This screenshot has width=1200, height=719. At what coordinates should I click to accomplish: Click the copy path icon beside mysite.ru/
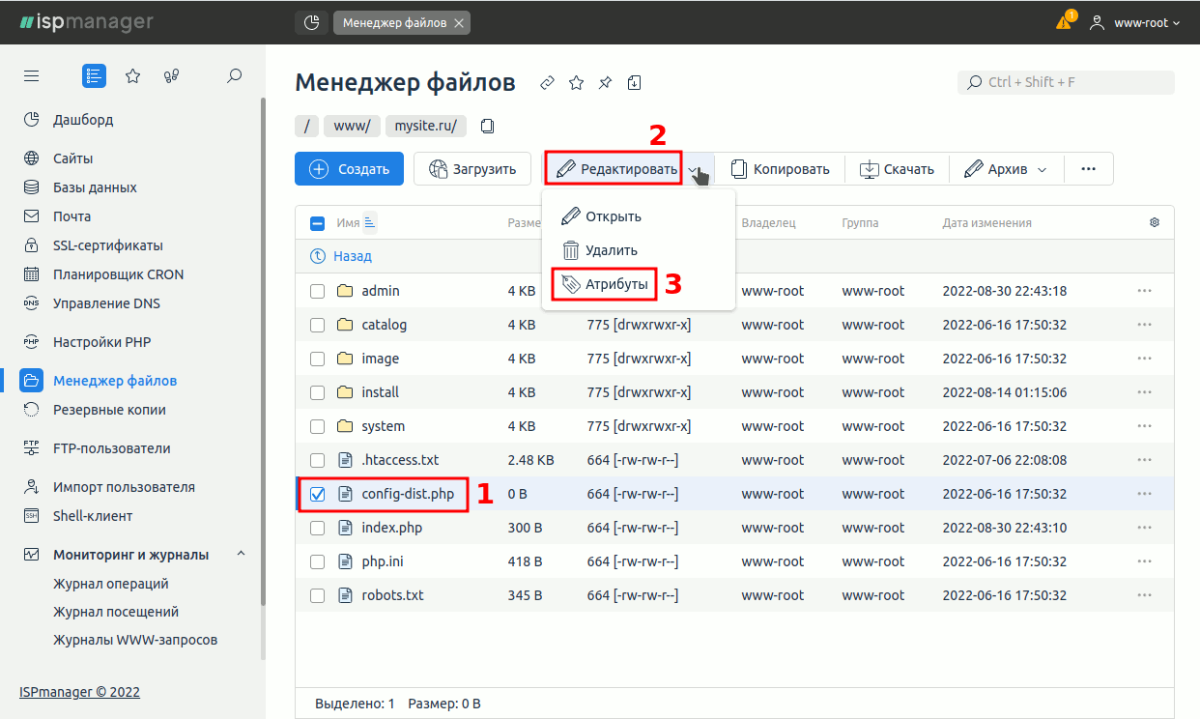click(x=487, y=126)
